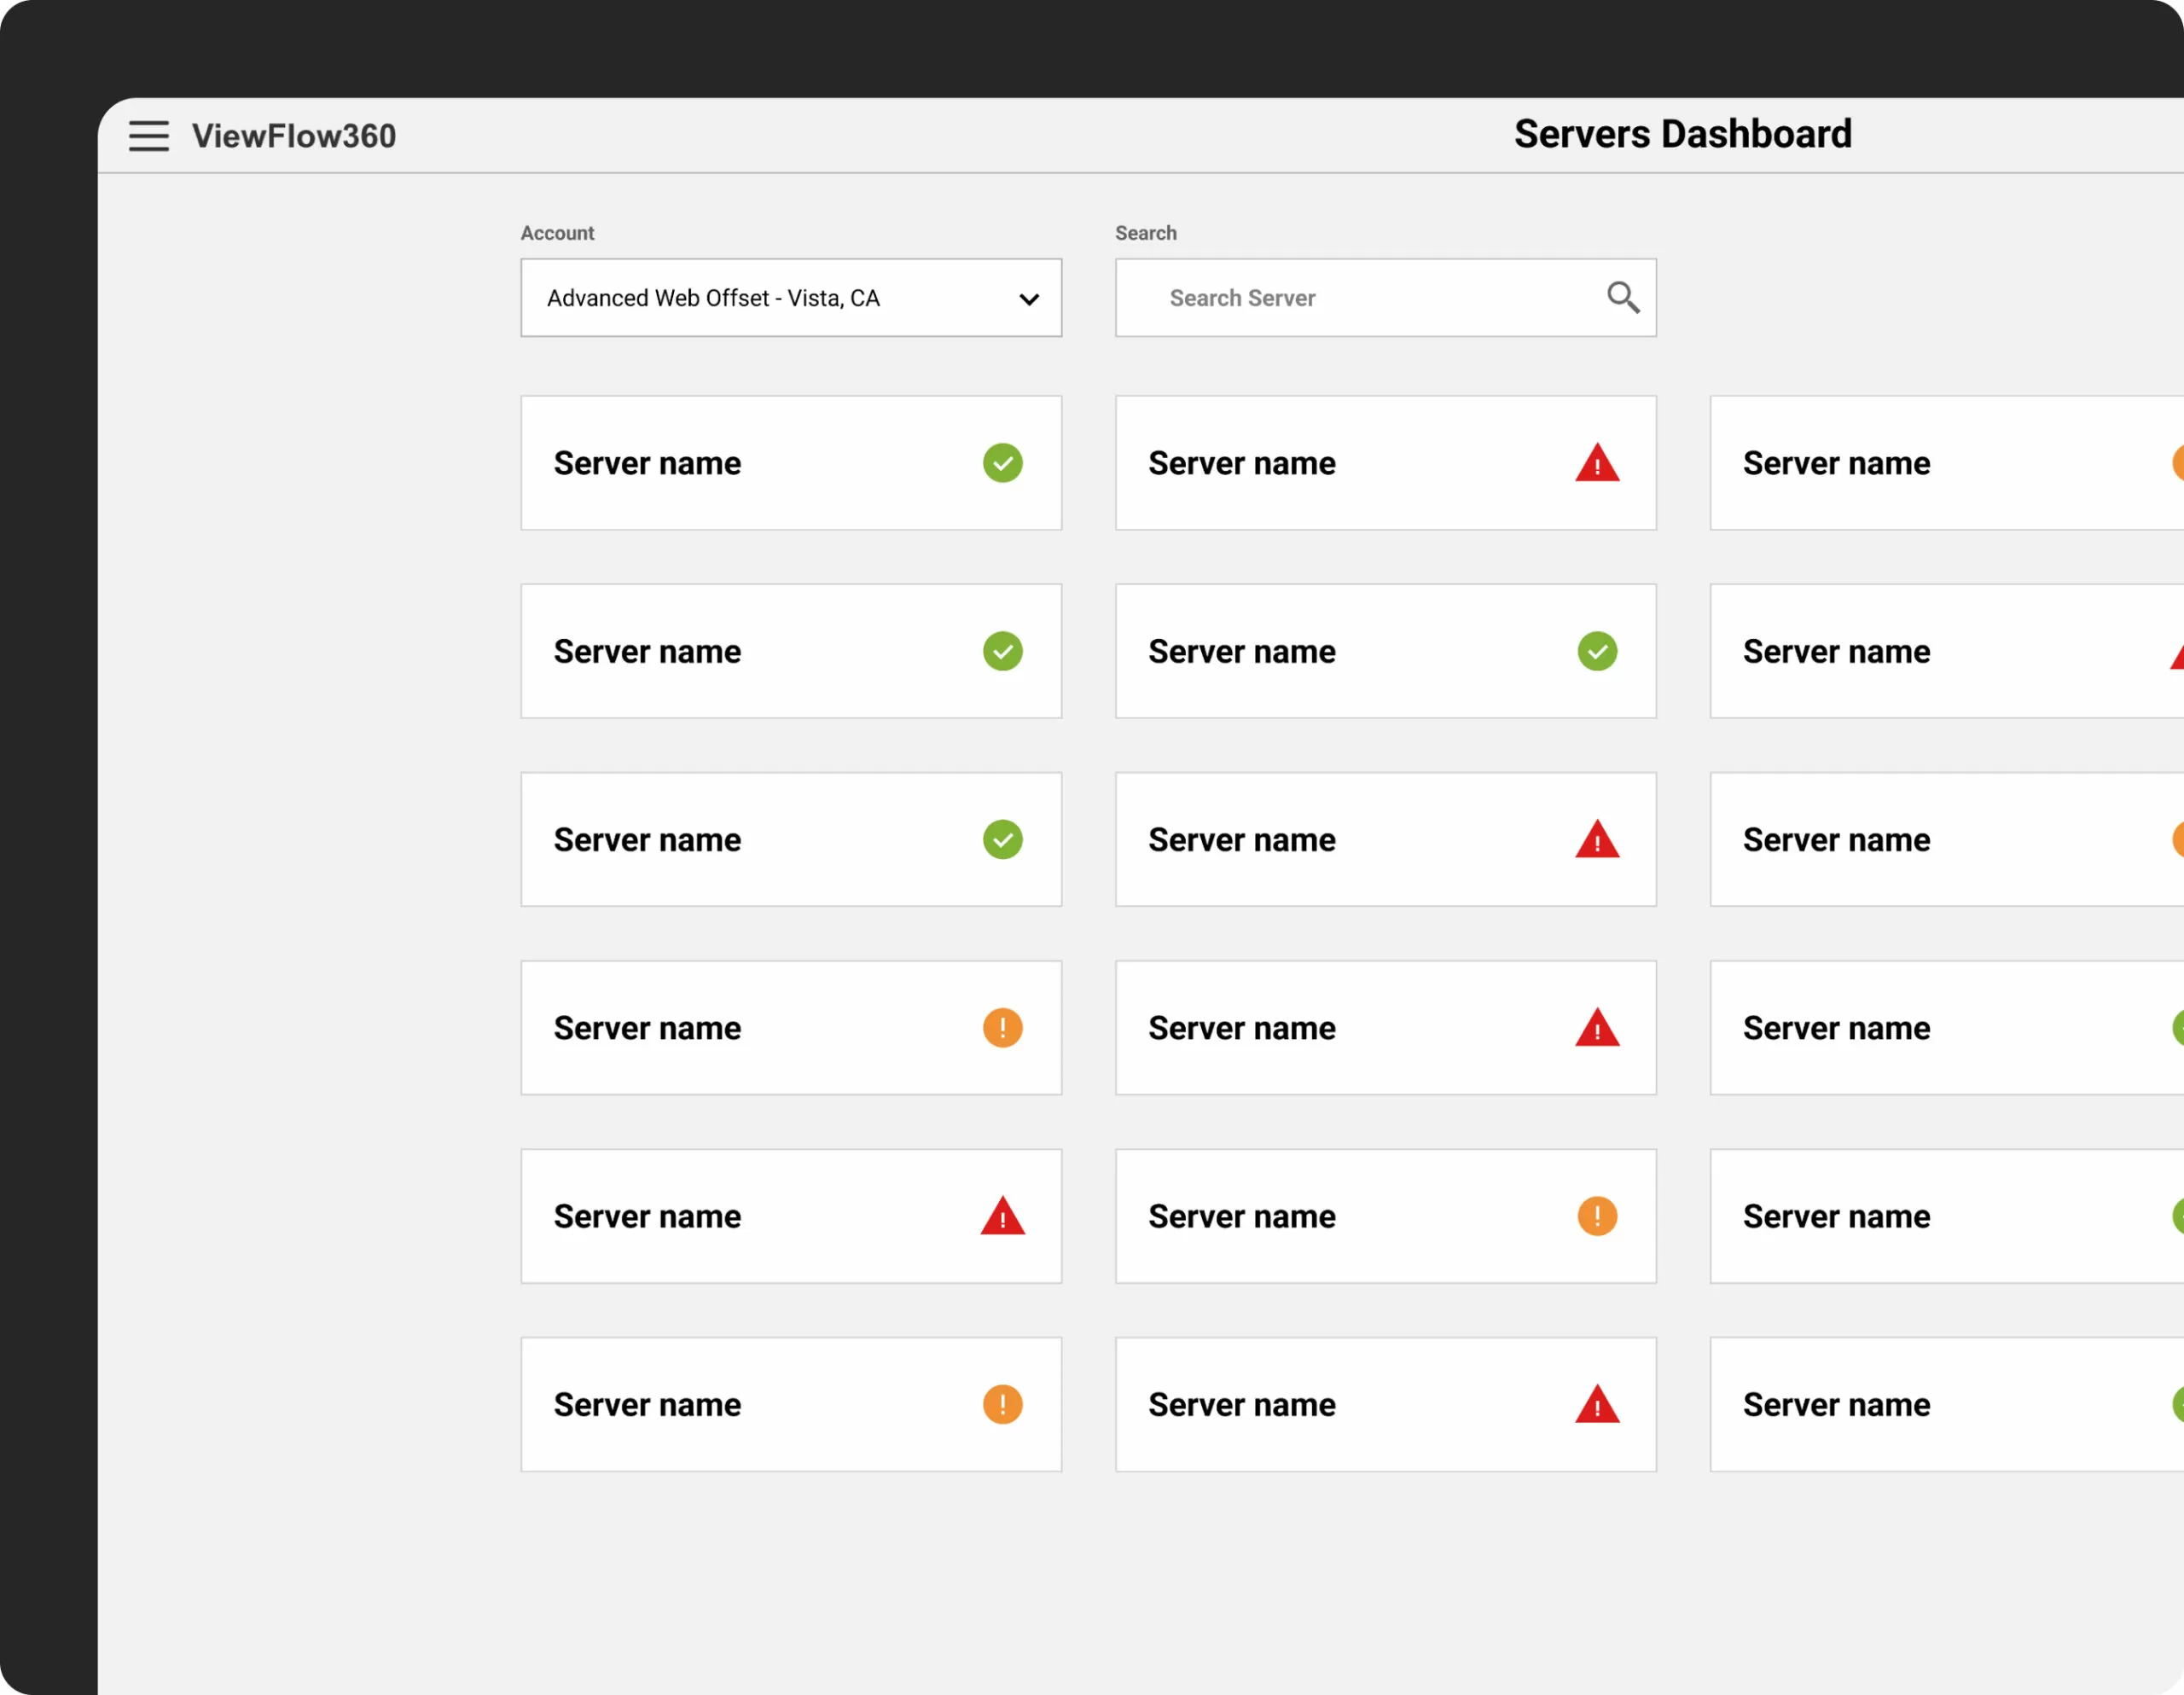Click the Search field label
The width and height of the screenshot is (2184, 1695).
(1146, 233)
